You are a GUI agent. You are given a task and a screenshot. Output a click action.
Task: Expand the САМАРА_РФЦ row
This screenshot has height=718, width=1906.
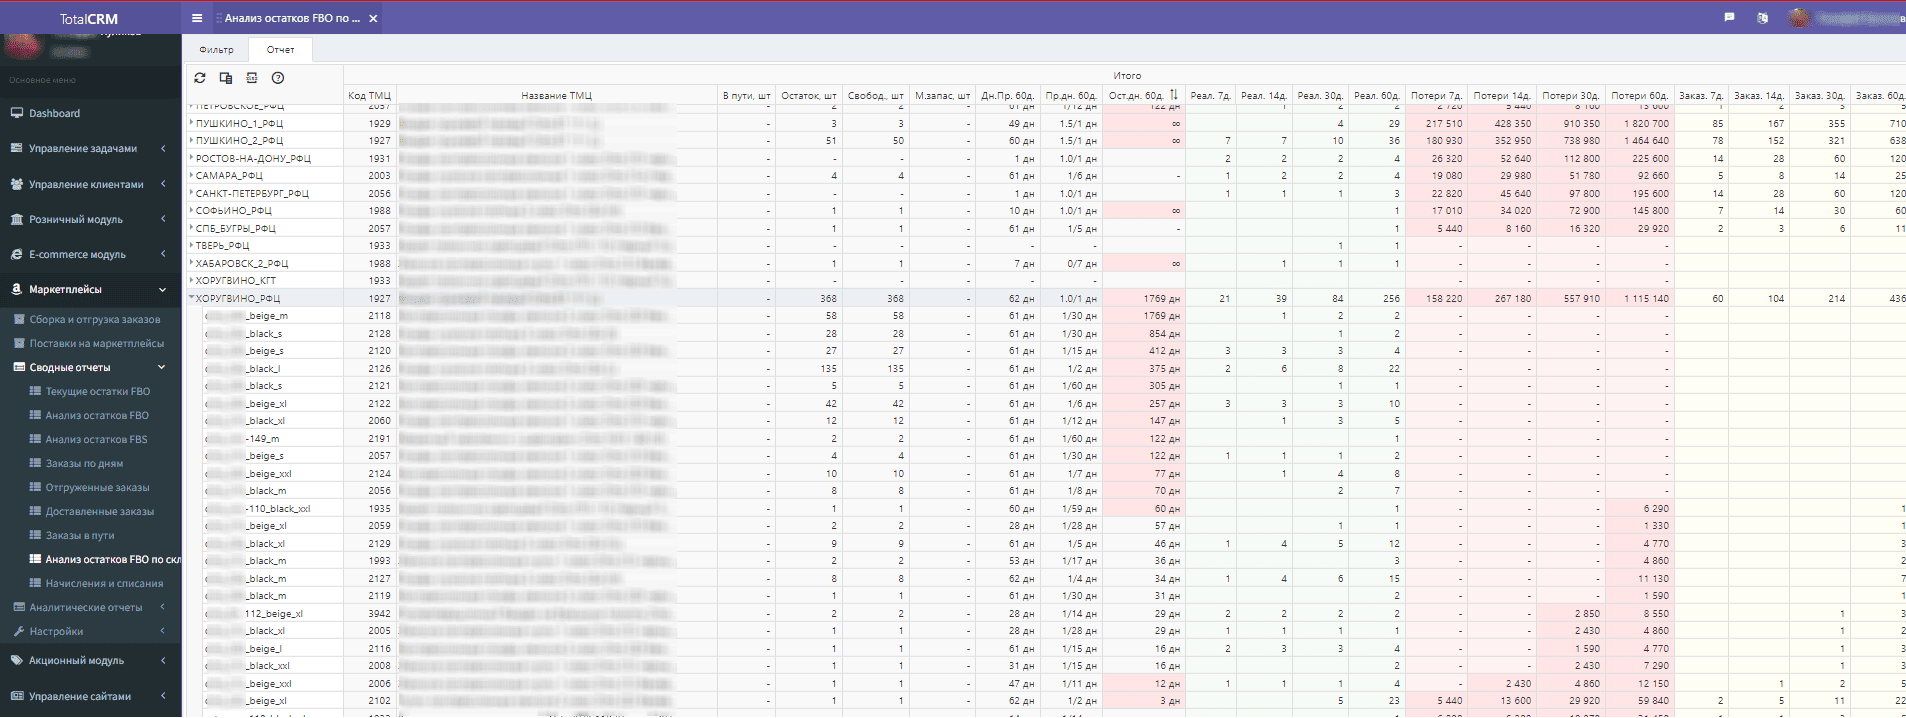coord(191,175)
